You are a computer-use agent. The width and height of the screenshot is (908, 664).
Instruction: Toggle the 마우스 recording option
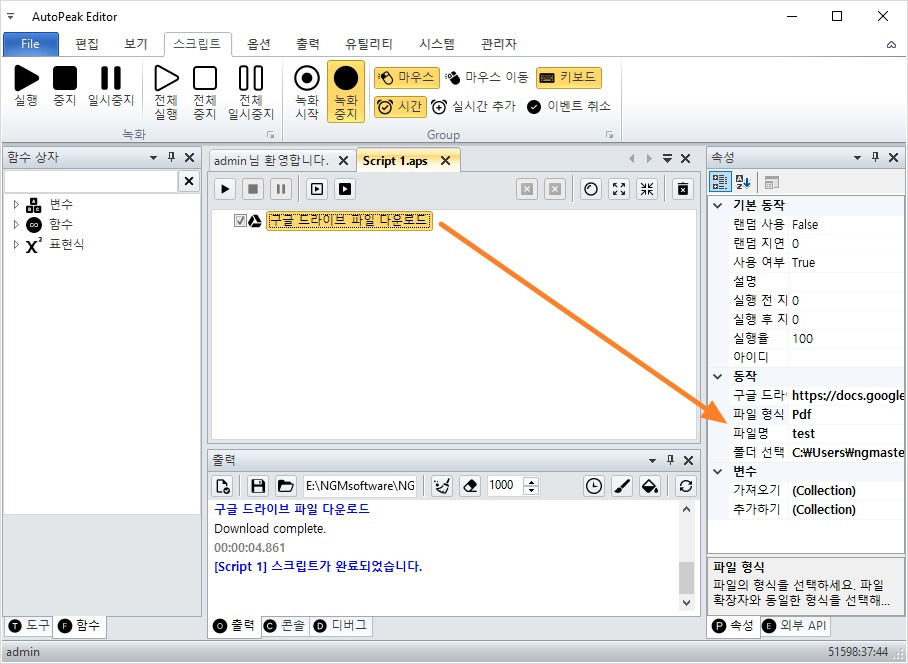(x=407, y=78)
